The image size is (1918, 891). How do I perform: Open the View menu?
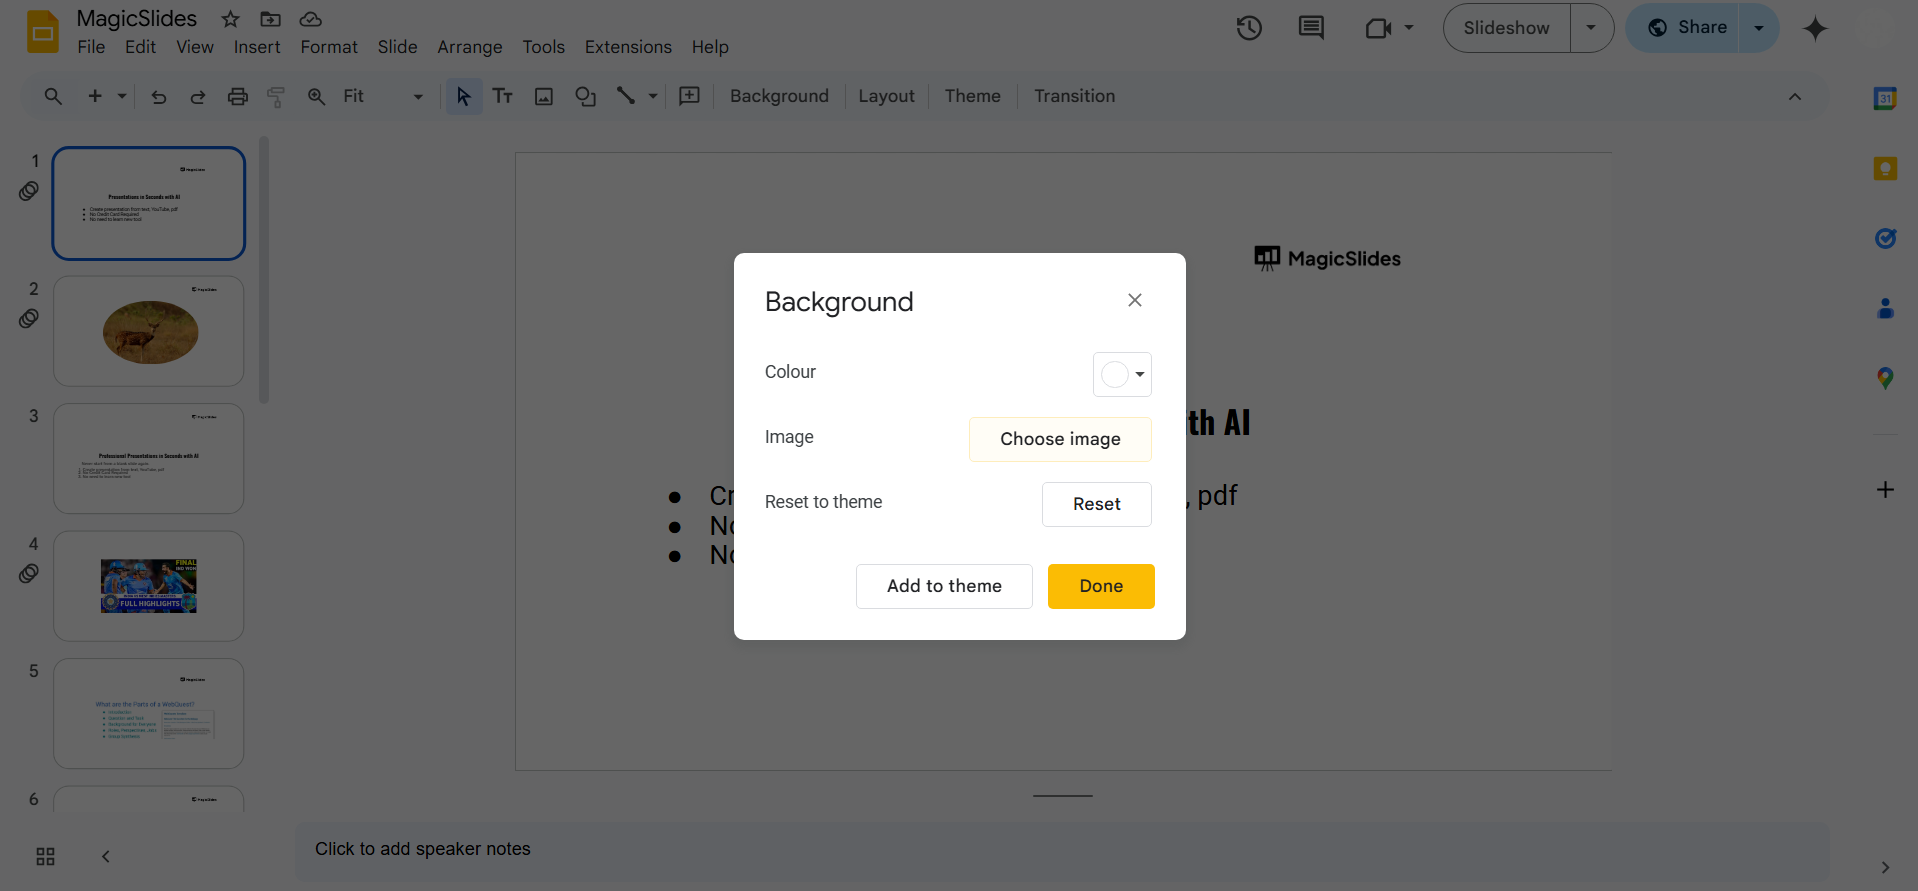tap(195, 47)
